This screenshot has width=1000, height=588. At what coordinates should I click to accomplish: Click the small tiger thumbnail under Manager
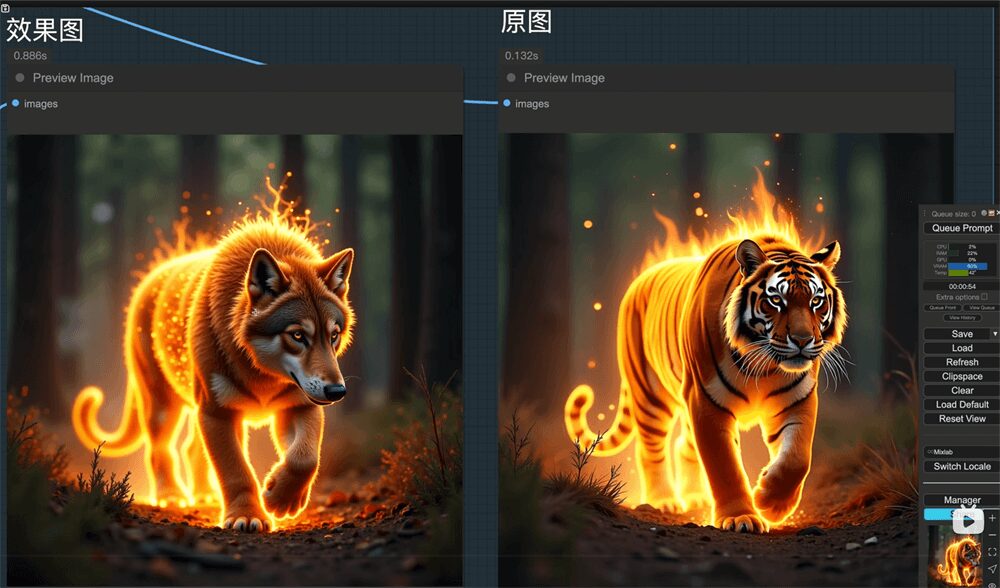point(955,555)
